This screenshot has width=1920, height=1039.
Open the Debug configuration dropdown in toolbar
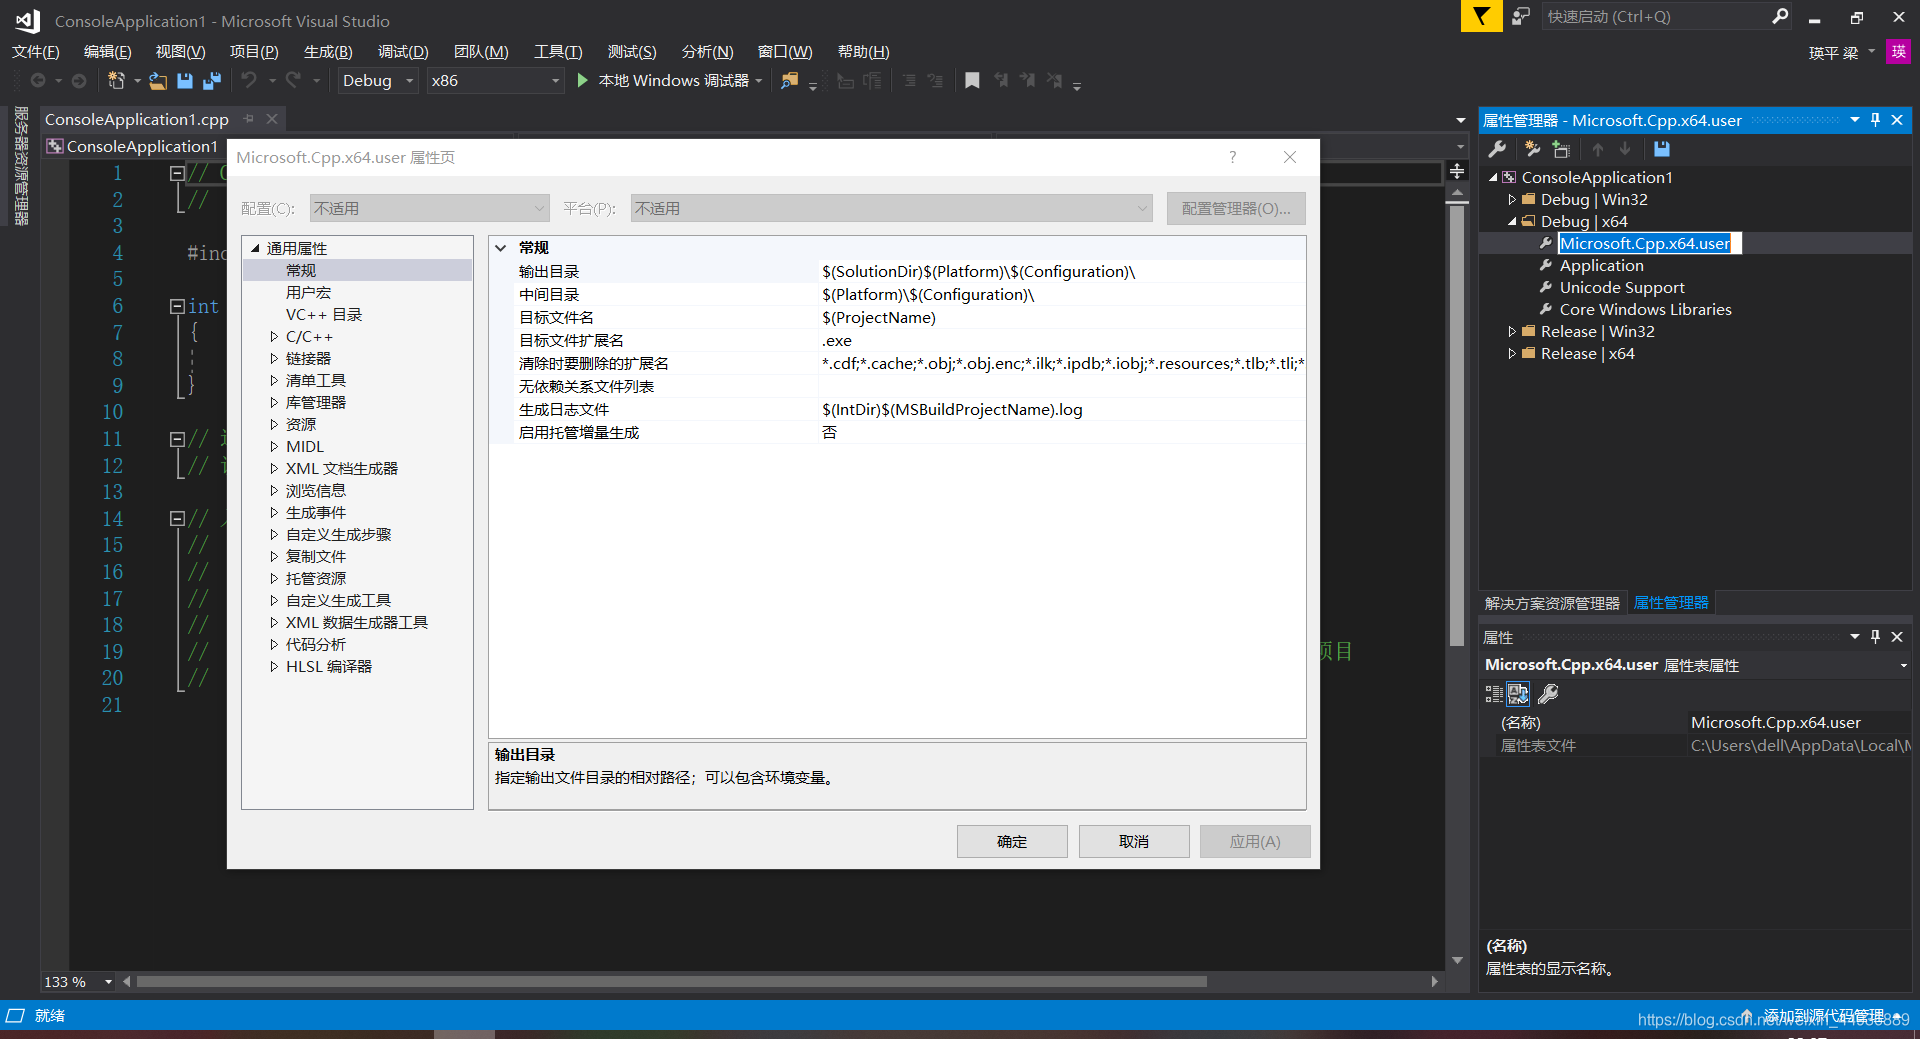point(410,81)
